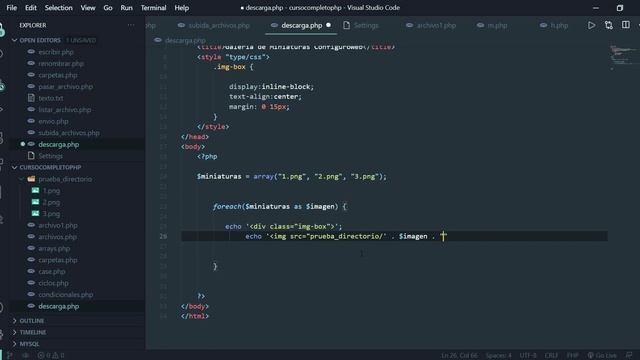Start Go Live server from status bar
Viewport: 640px width, 360px height.
tap(602, 356)
